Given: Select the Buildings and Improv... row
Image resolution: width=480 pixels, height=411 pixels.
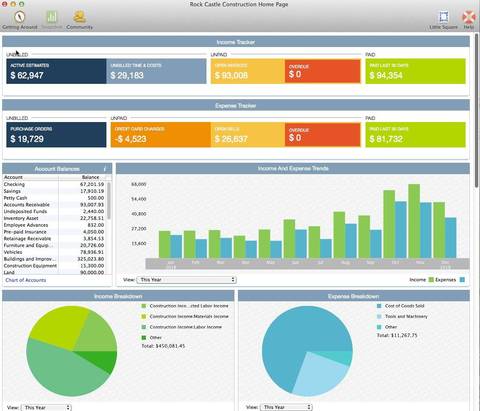Looking at the screenshot, I should point(54,259).
